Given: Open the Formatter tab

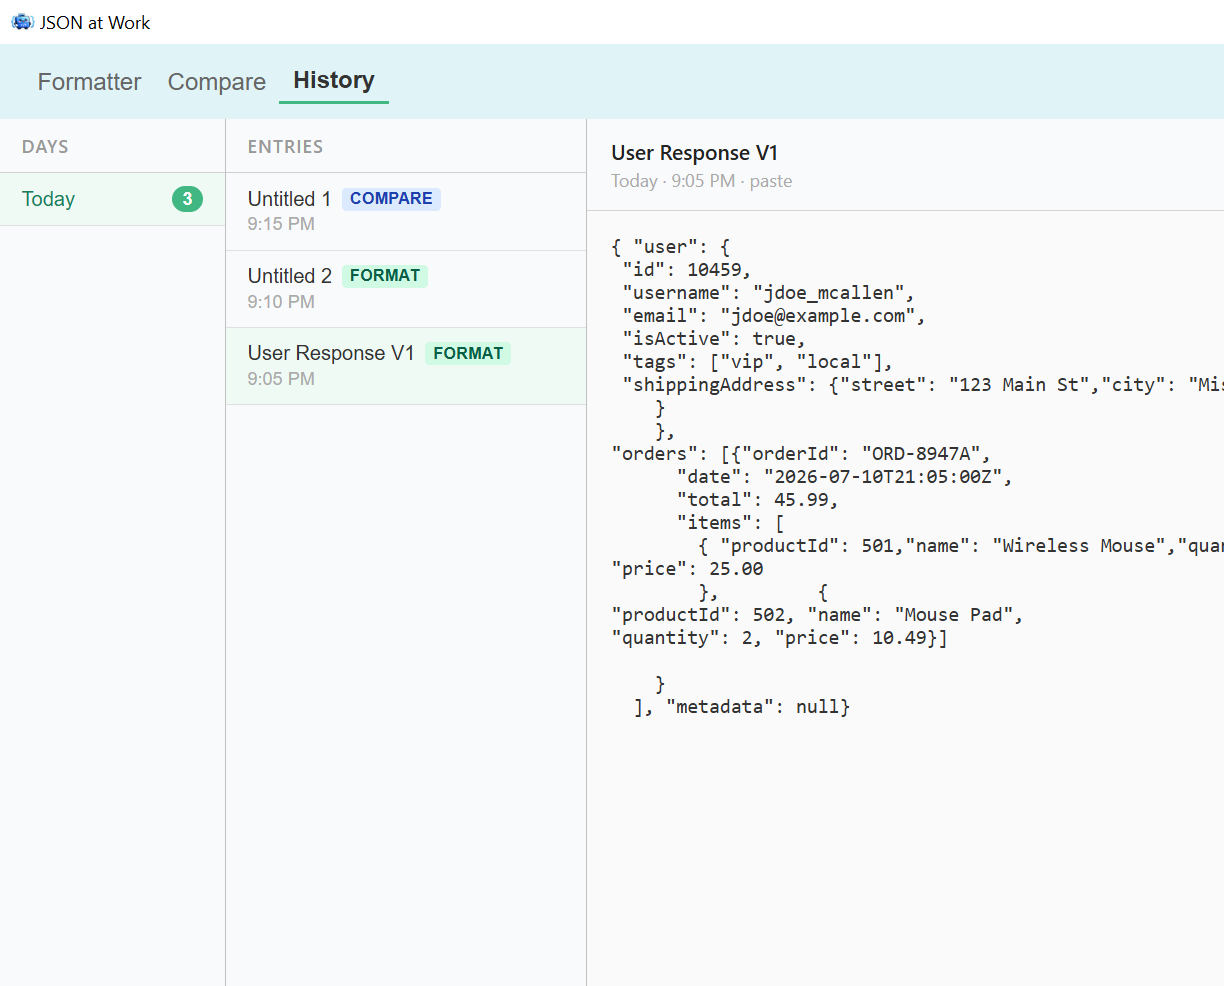Looking at the screenshot, I should coord(89,82).
